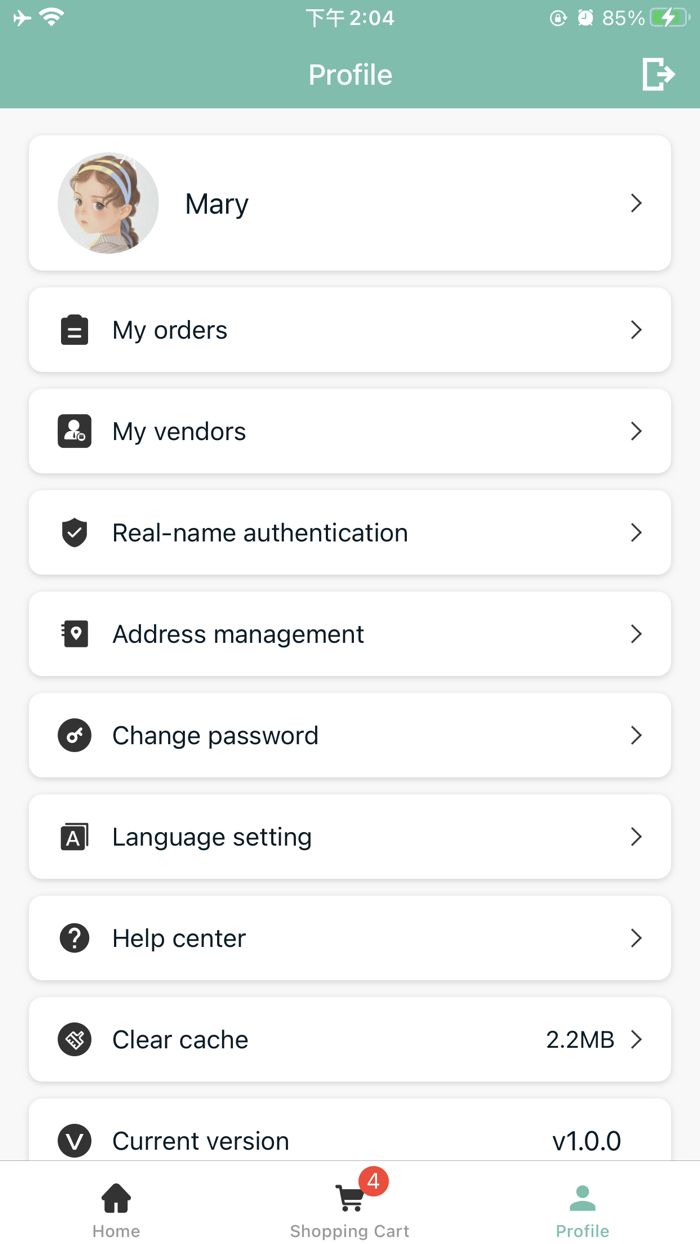Open the Shopping Cart tab
This screenshot has height=1244, width=700.
(x=350, y=1205)
